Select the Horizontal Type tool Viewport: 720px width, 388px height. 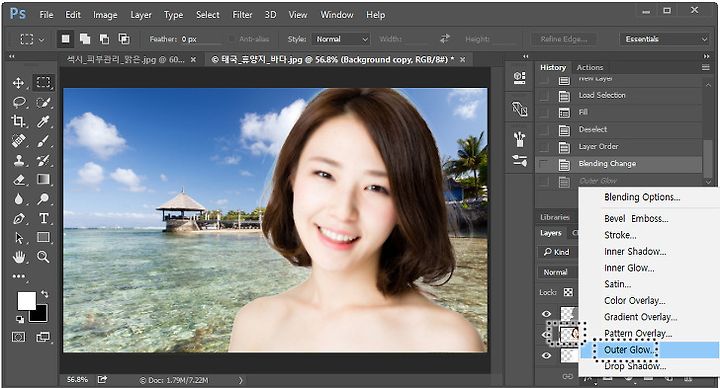[44, 218]
